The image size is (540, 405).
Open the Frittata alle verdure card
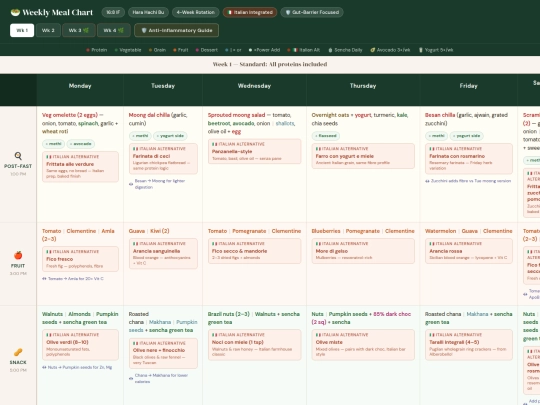tap(80, 166)
